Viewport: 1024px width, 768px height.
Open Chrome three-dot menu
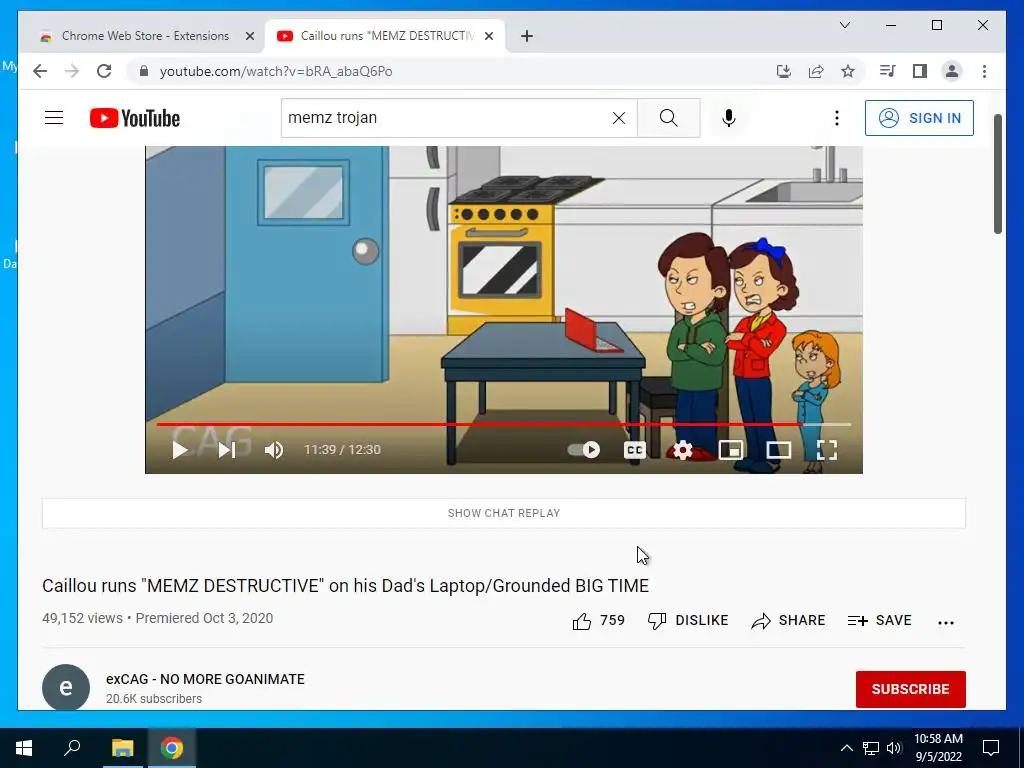[984, 71]
